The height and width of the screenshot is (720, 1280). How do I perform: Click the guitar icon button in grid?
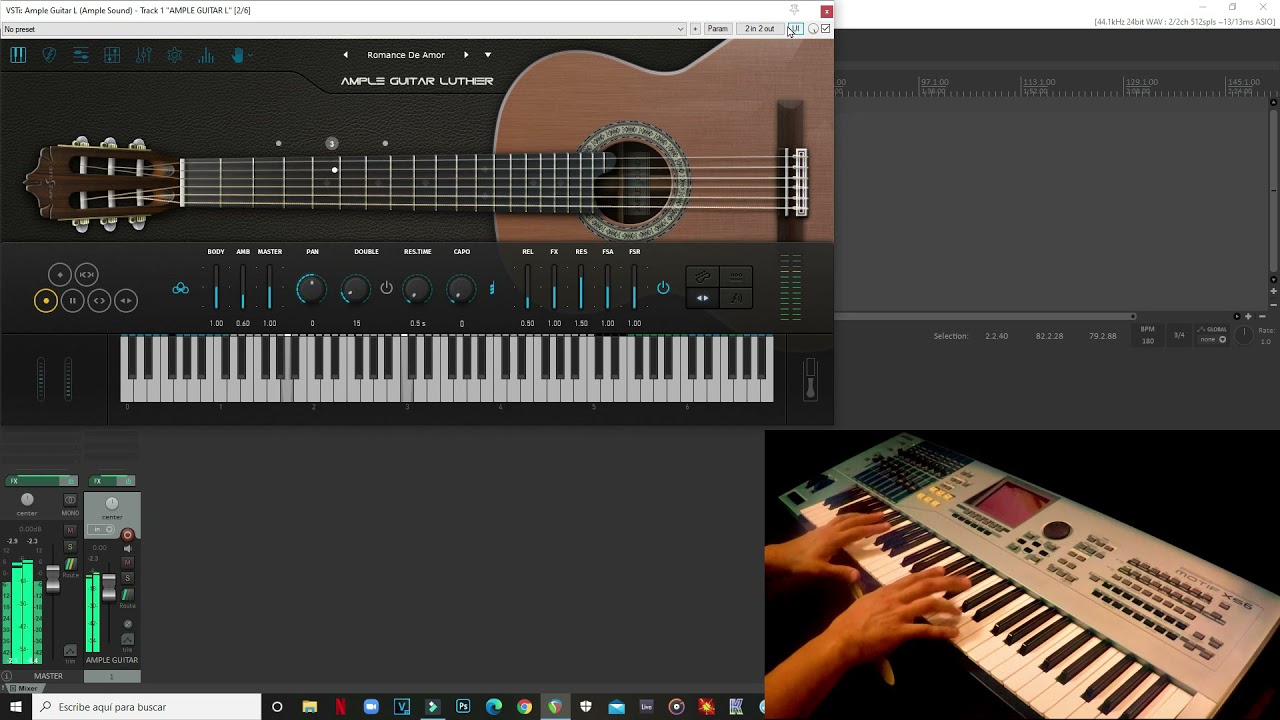click(x=702, y=277)
